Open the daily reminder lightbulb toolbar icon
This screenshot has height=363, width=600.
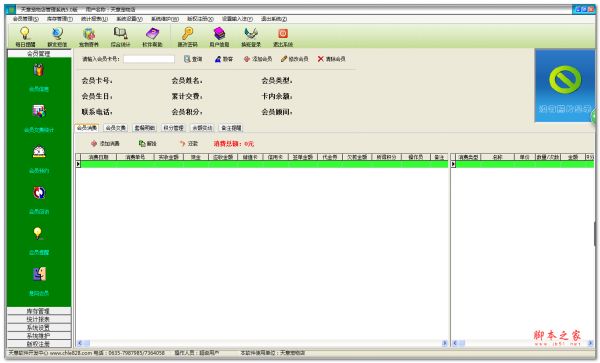(25, 34)
